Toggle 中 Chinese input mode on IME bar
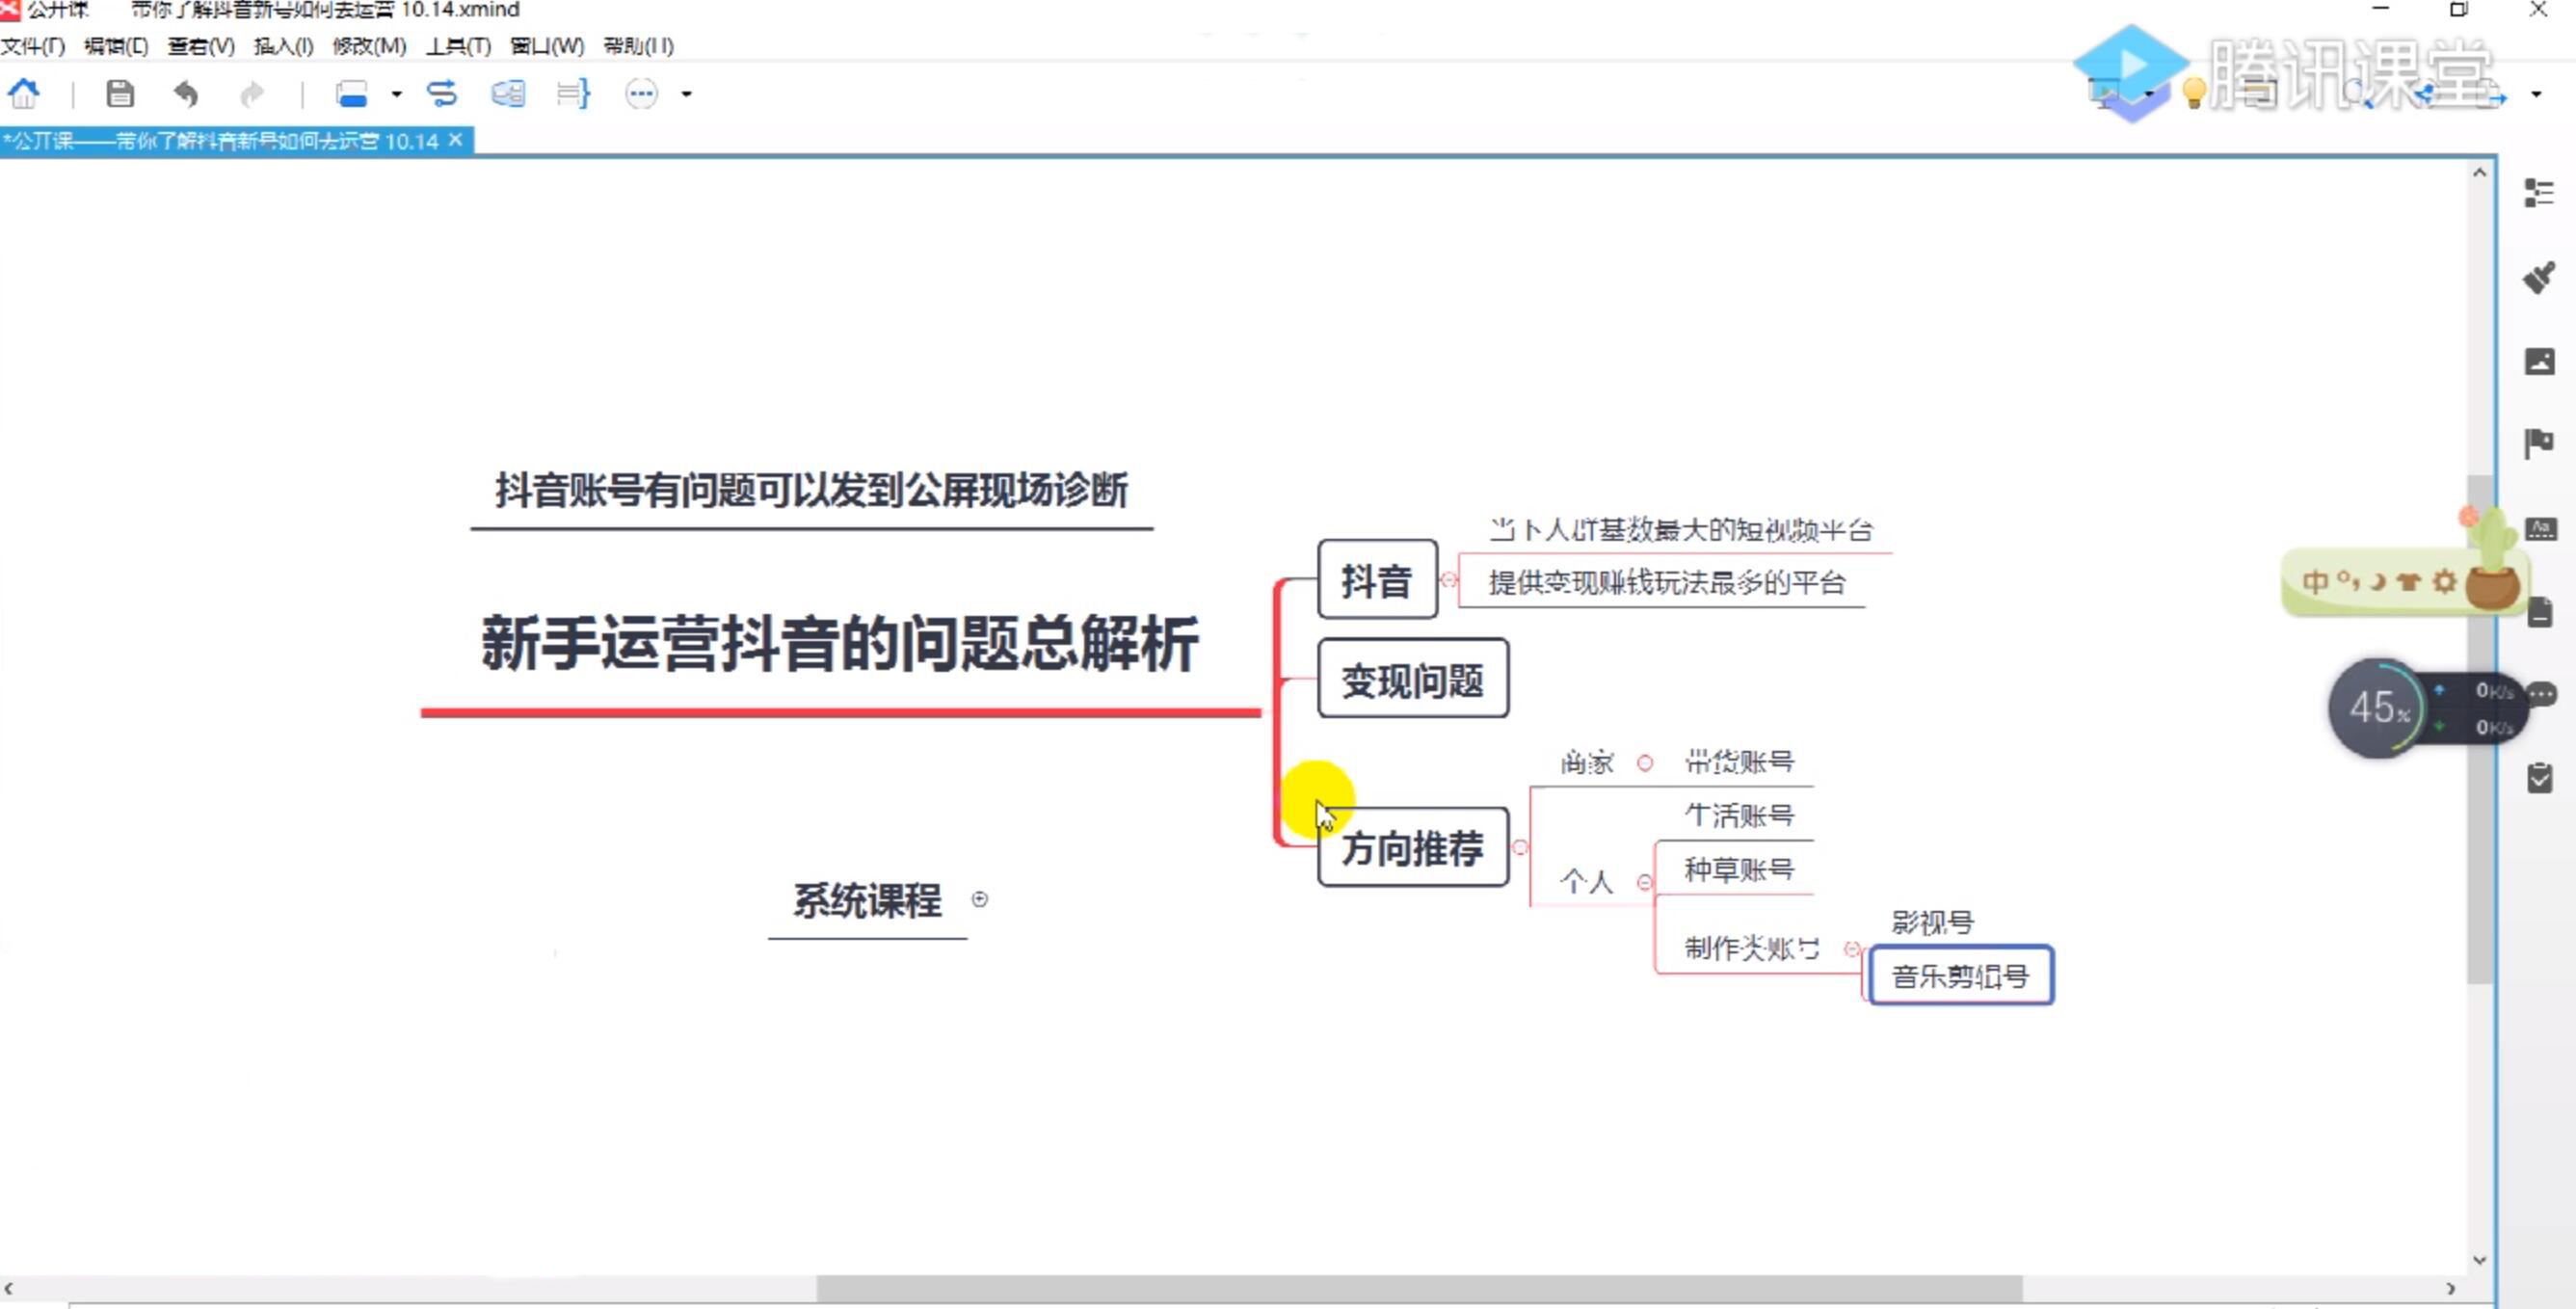The image size is (2576, 1309). tap(2315, 582)
